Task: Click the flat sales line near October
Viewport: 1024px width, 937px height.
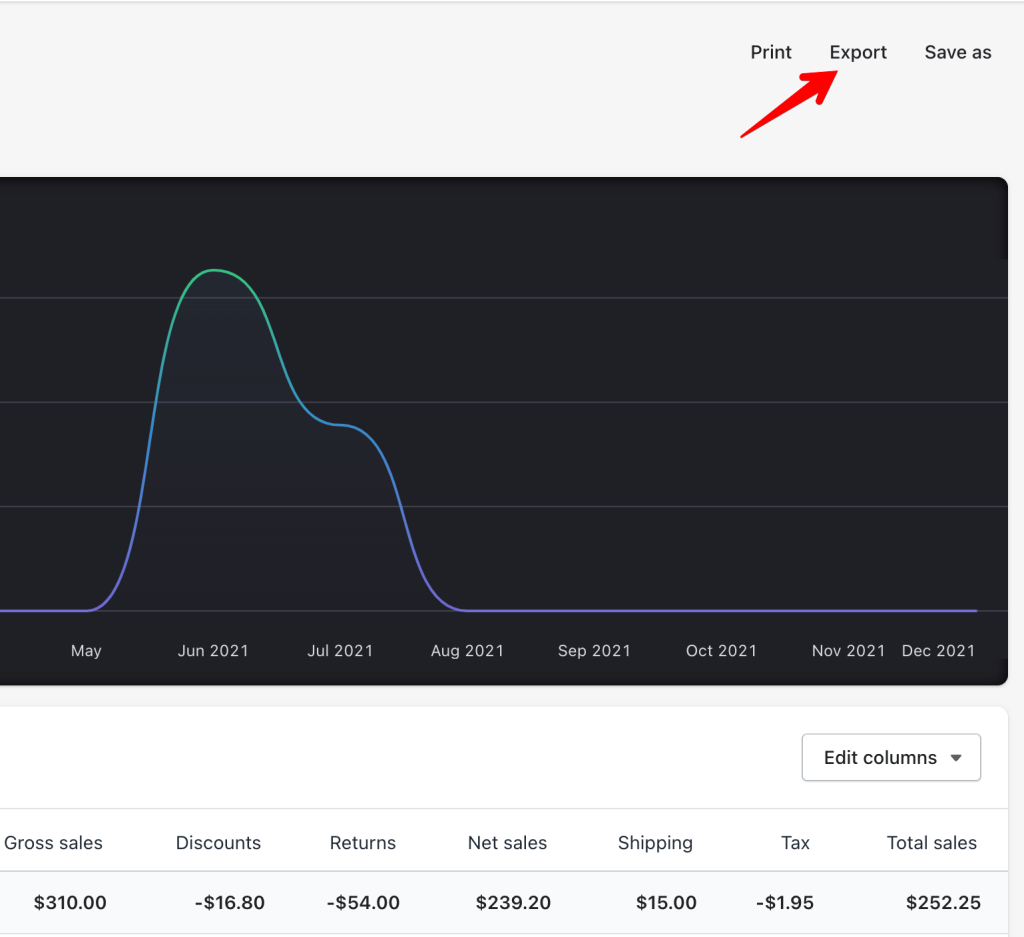Action: pyautogui.click(x=722, y=610)
